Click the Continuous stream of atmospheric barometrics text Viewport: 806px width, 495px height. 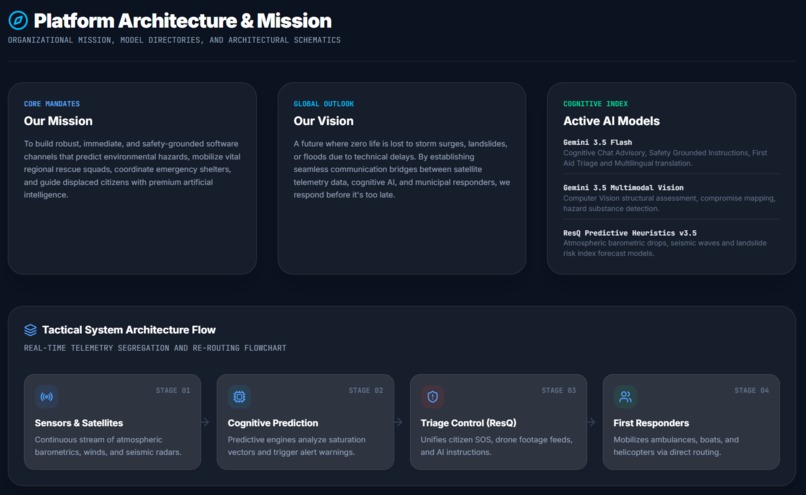coord(108,446)
